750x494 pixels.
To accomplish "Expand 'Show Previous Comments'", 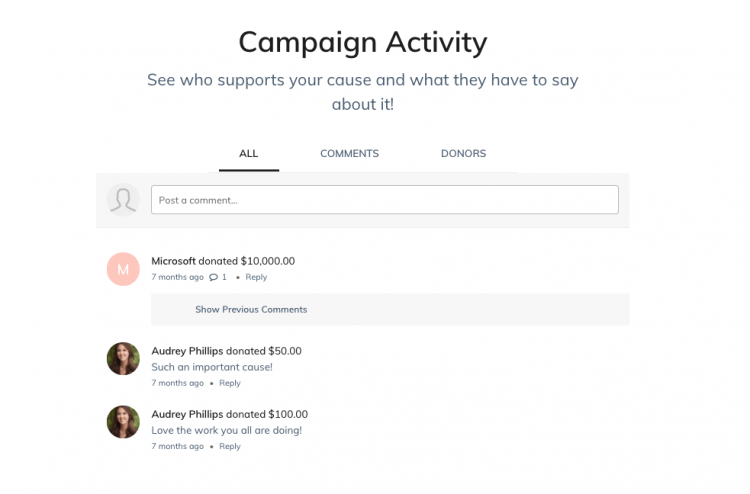I will 251,309.
